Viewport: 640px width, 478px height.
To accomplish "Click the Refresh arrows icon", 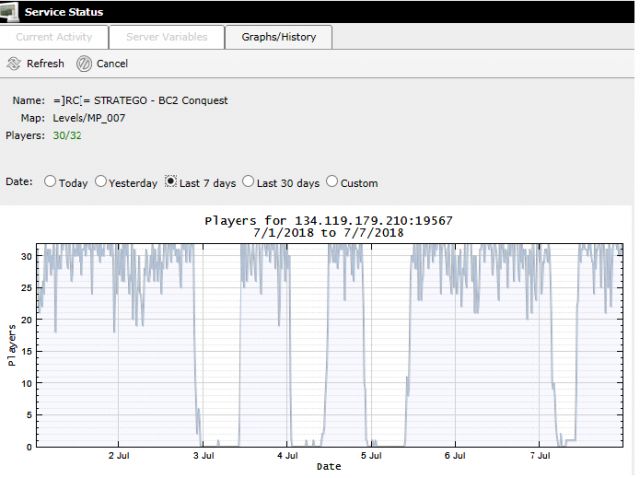I will click(13, 64).
